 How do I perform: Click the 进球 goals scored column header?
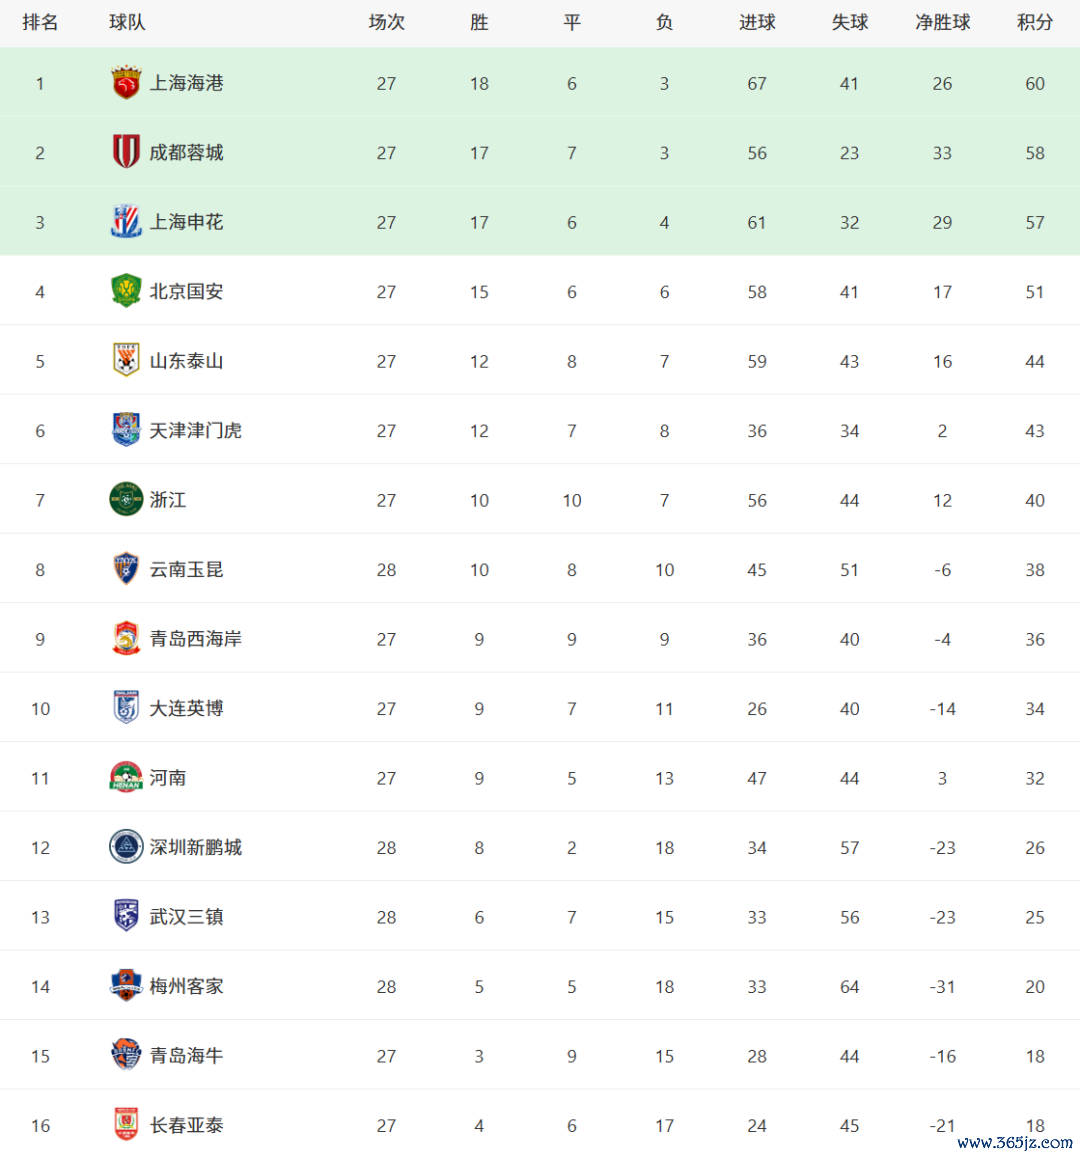757,22
